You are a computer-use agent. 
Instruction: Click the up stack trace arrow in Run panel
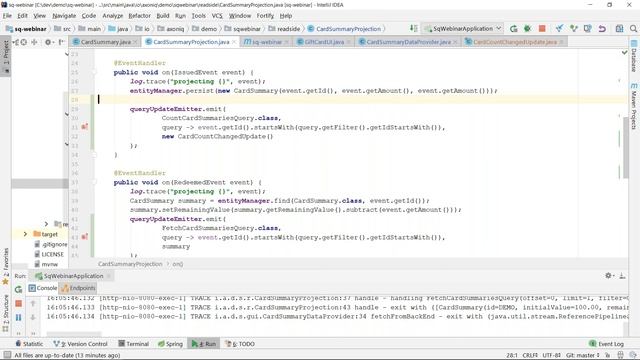click(33, 303)
